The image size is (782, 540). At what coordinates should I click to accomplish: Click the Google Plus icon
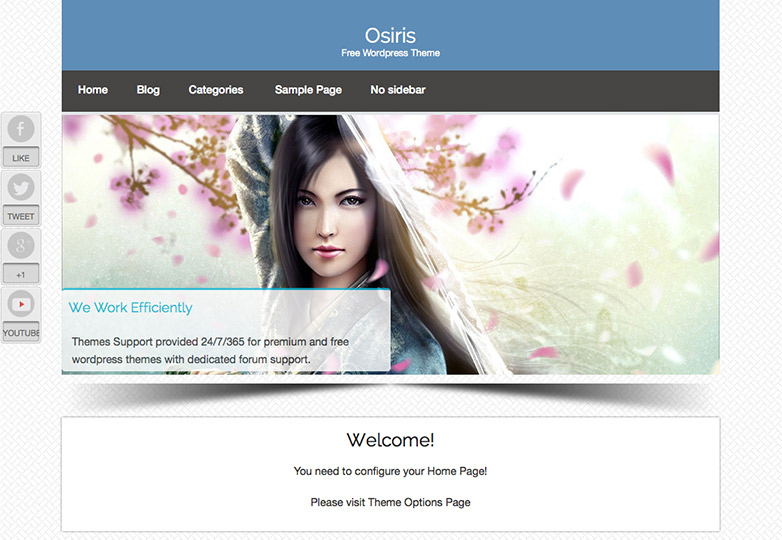pyautogui.click(x=20, y=245)
